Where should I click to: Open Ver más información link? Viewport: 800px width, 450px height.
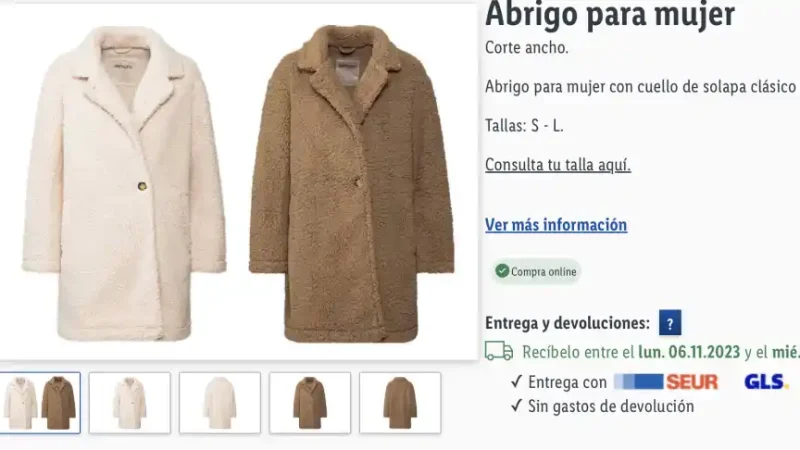tap(556, 225)
